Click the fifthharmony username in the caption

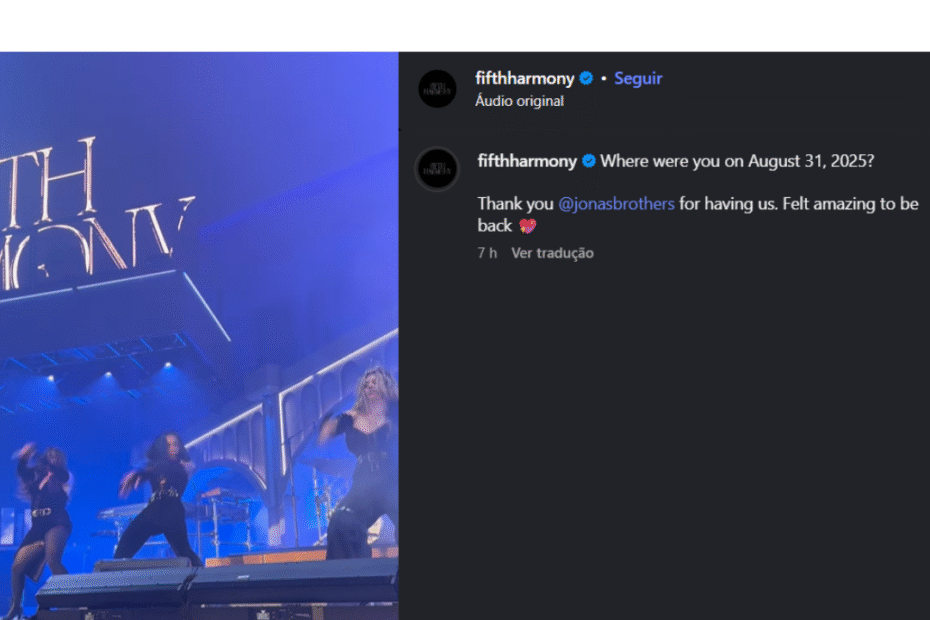tap(527, 161)
